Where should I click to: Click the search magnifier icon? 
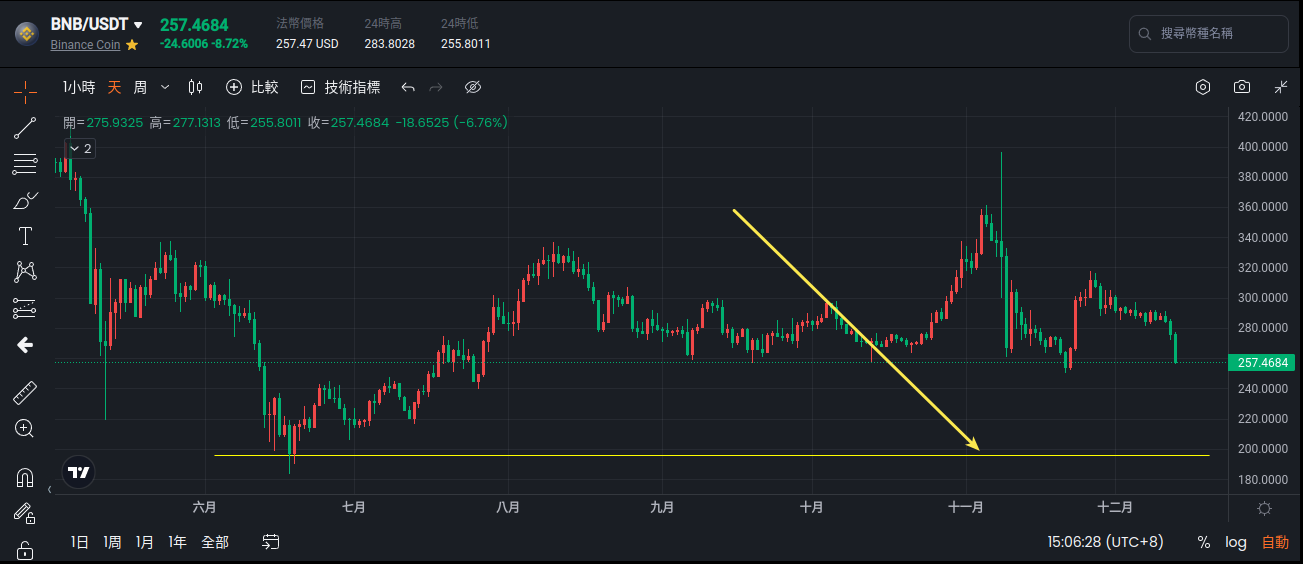click(1145, 34)
